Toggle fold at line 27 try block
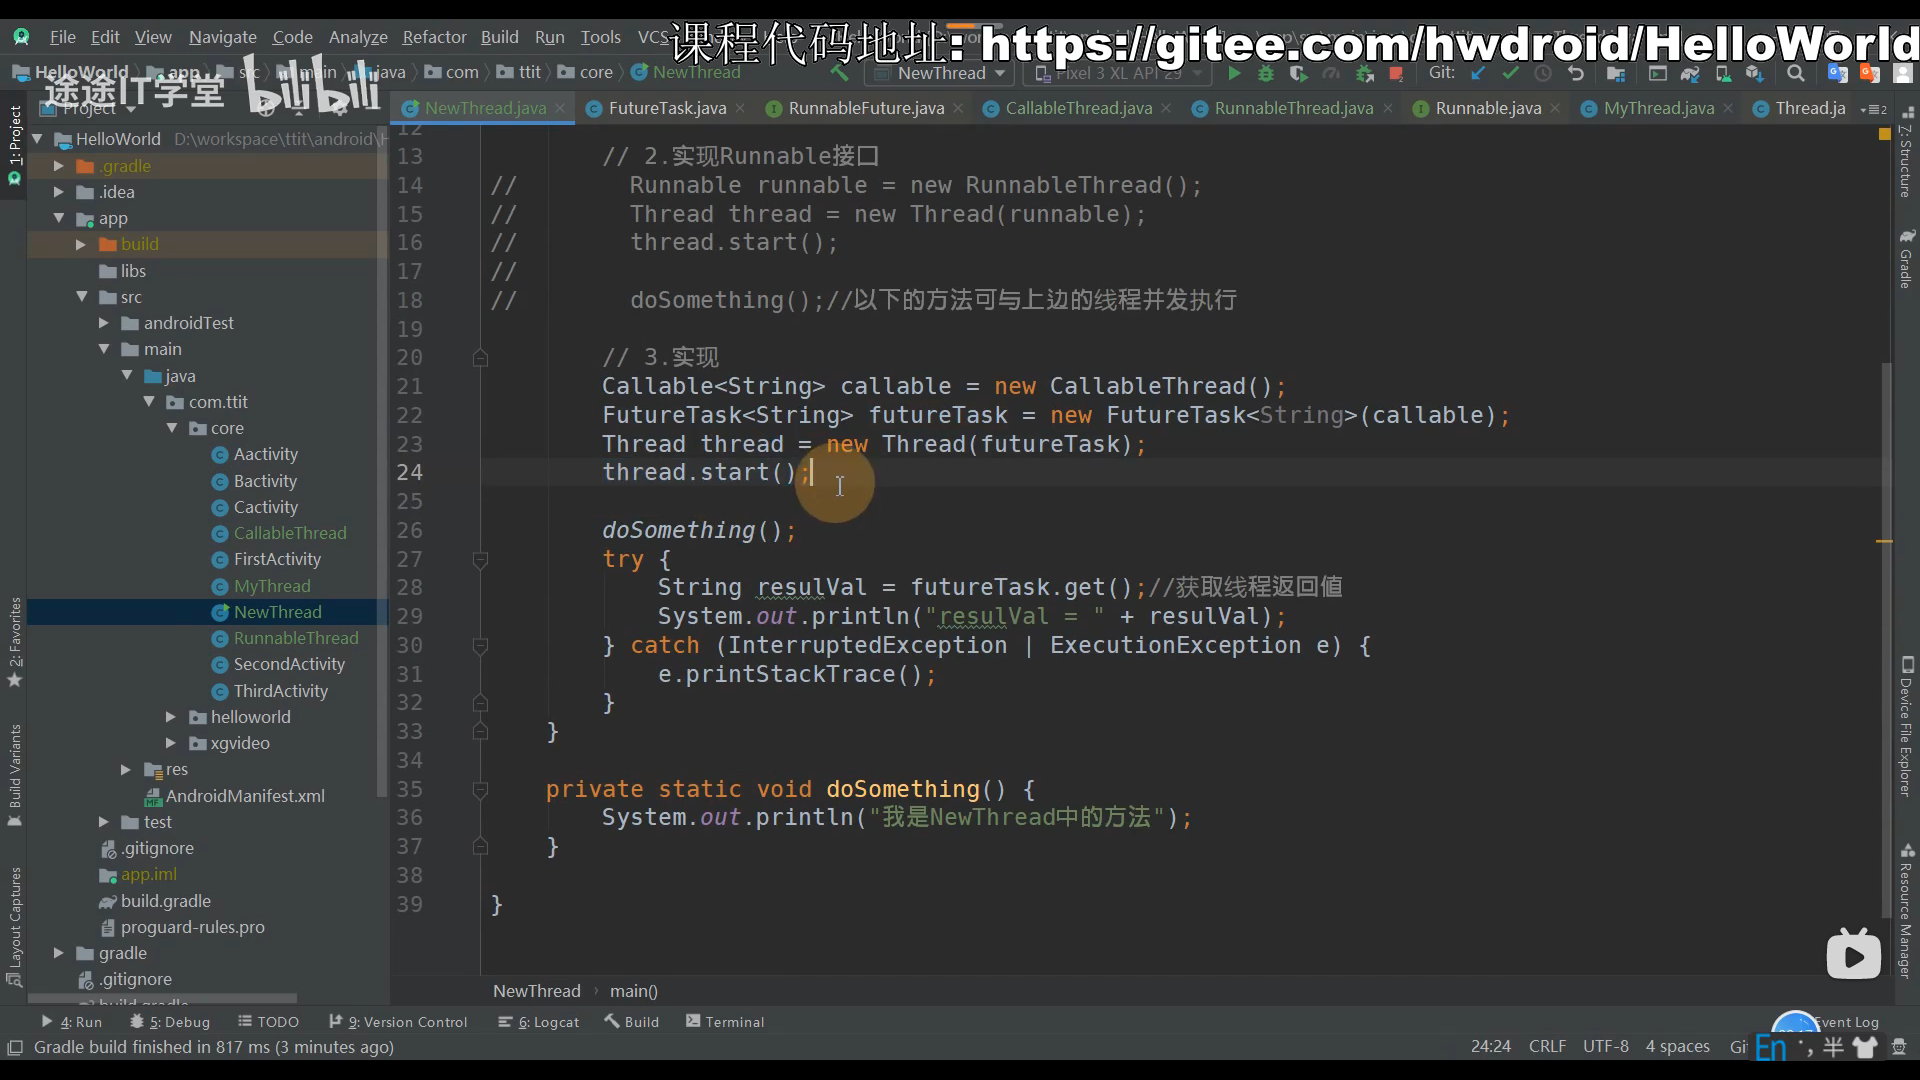 tap(480, 560)
